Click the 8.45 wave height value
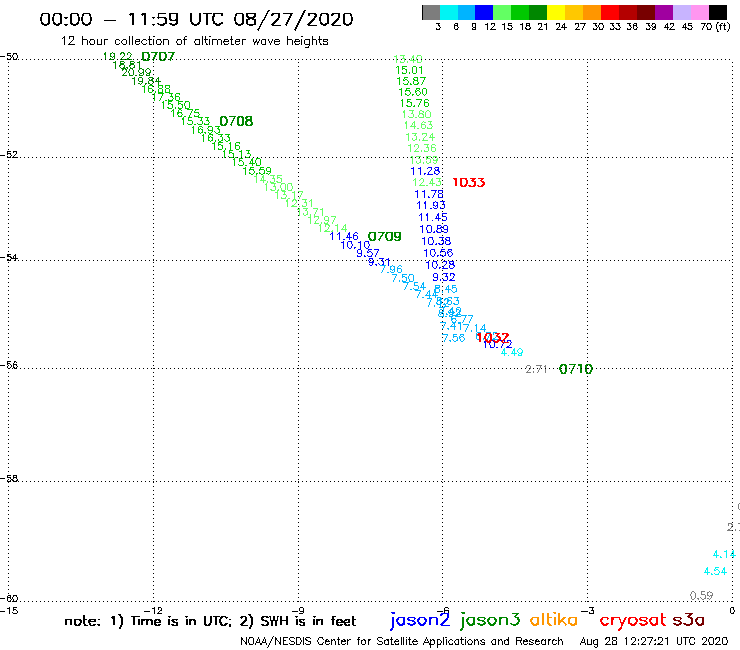 tap(446, 289)
